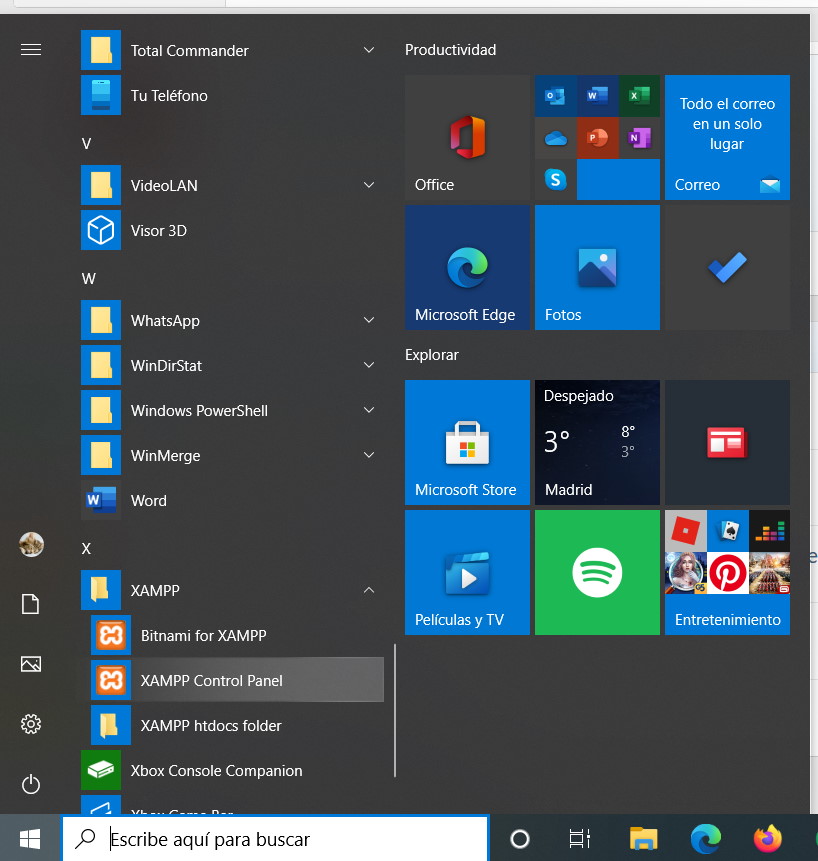Open XAMPP htdocs folder
This screenshot has height=861, width=818.
click(237, 725)
